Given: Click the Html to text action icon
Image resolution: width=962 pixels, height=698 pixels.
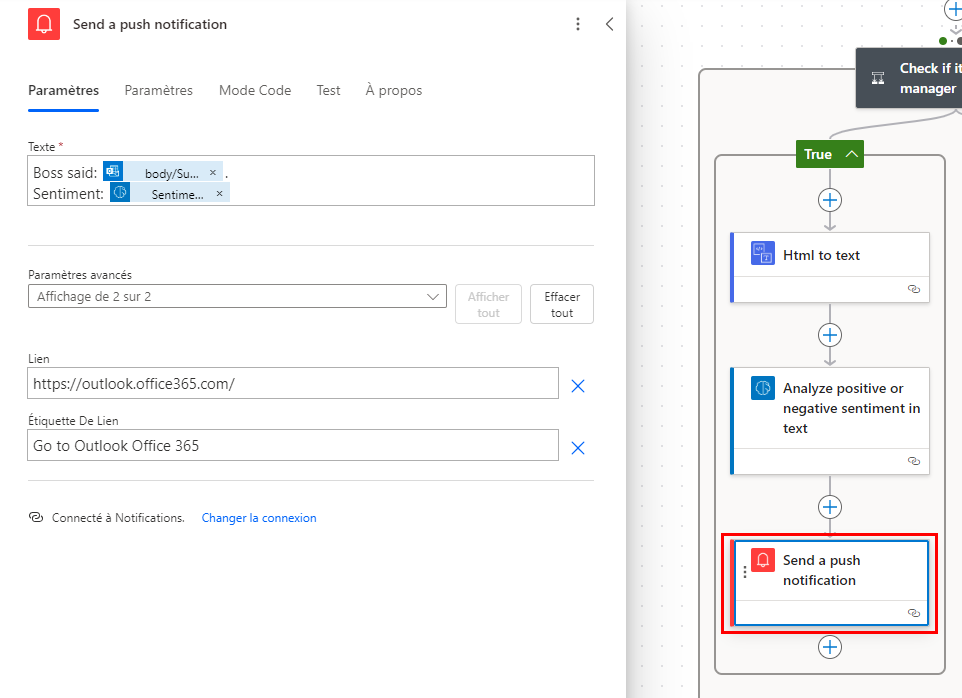Looking at the screenshot, I should (763, 253).
